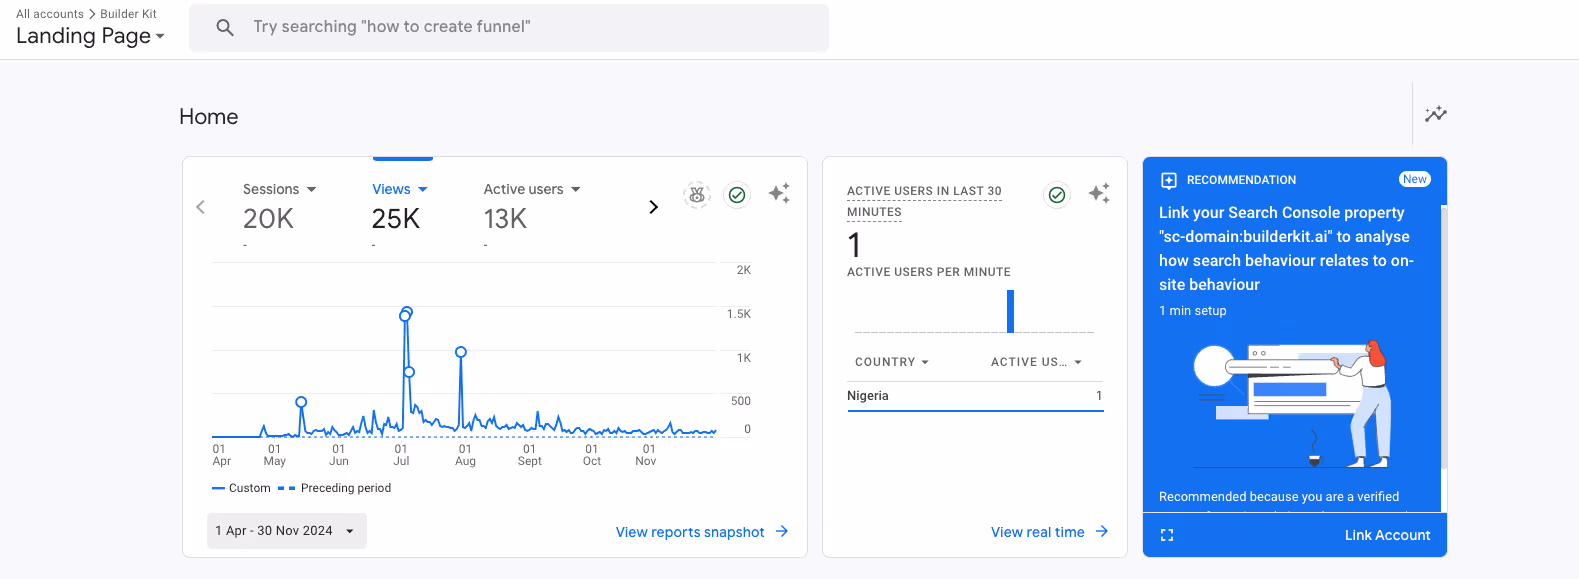Click the RECOMMENDATION label text
1579x579 pixels.
(x=1241, y=180)
